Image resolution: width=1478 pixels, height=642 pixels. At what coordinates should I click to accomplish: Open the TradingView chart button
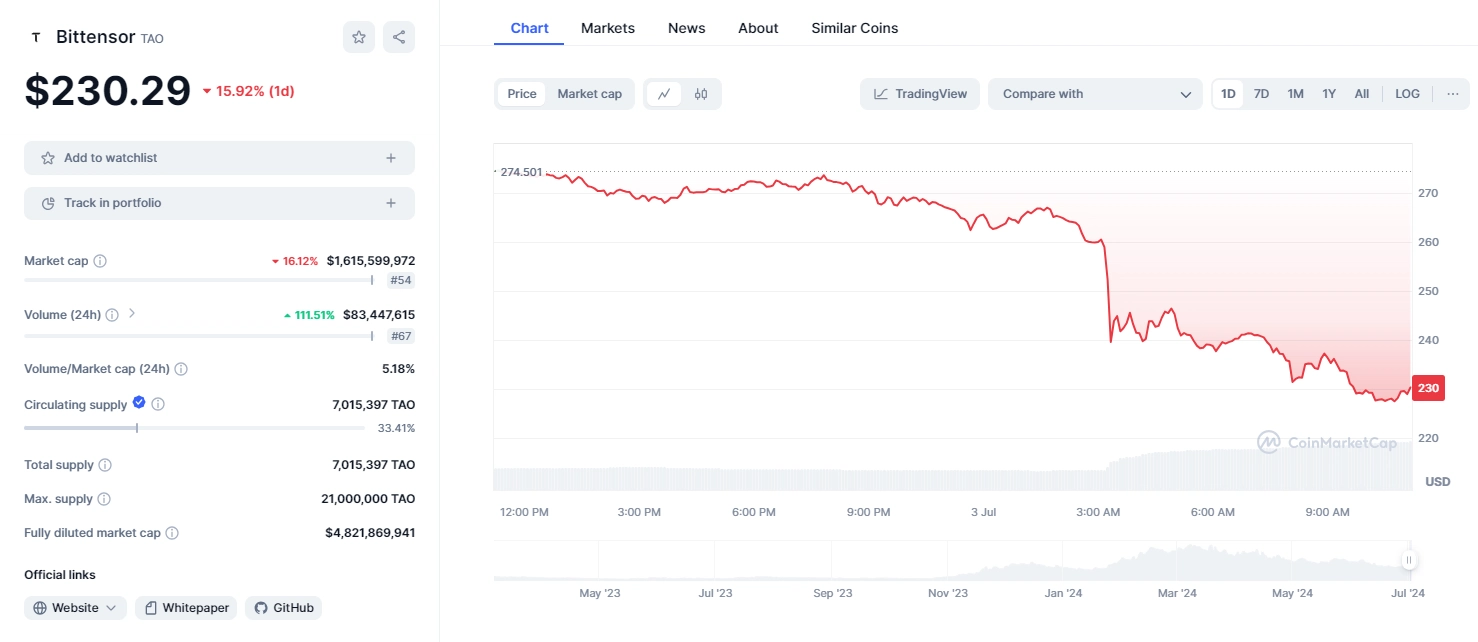coord(920,94)
